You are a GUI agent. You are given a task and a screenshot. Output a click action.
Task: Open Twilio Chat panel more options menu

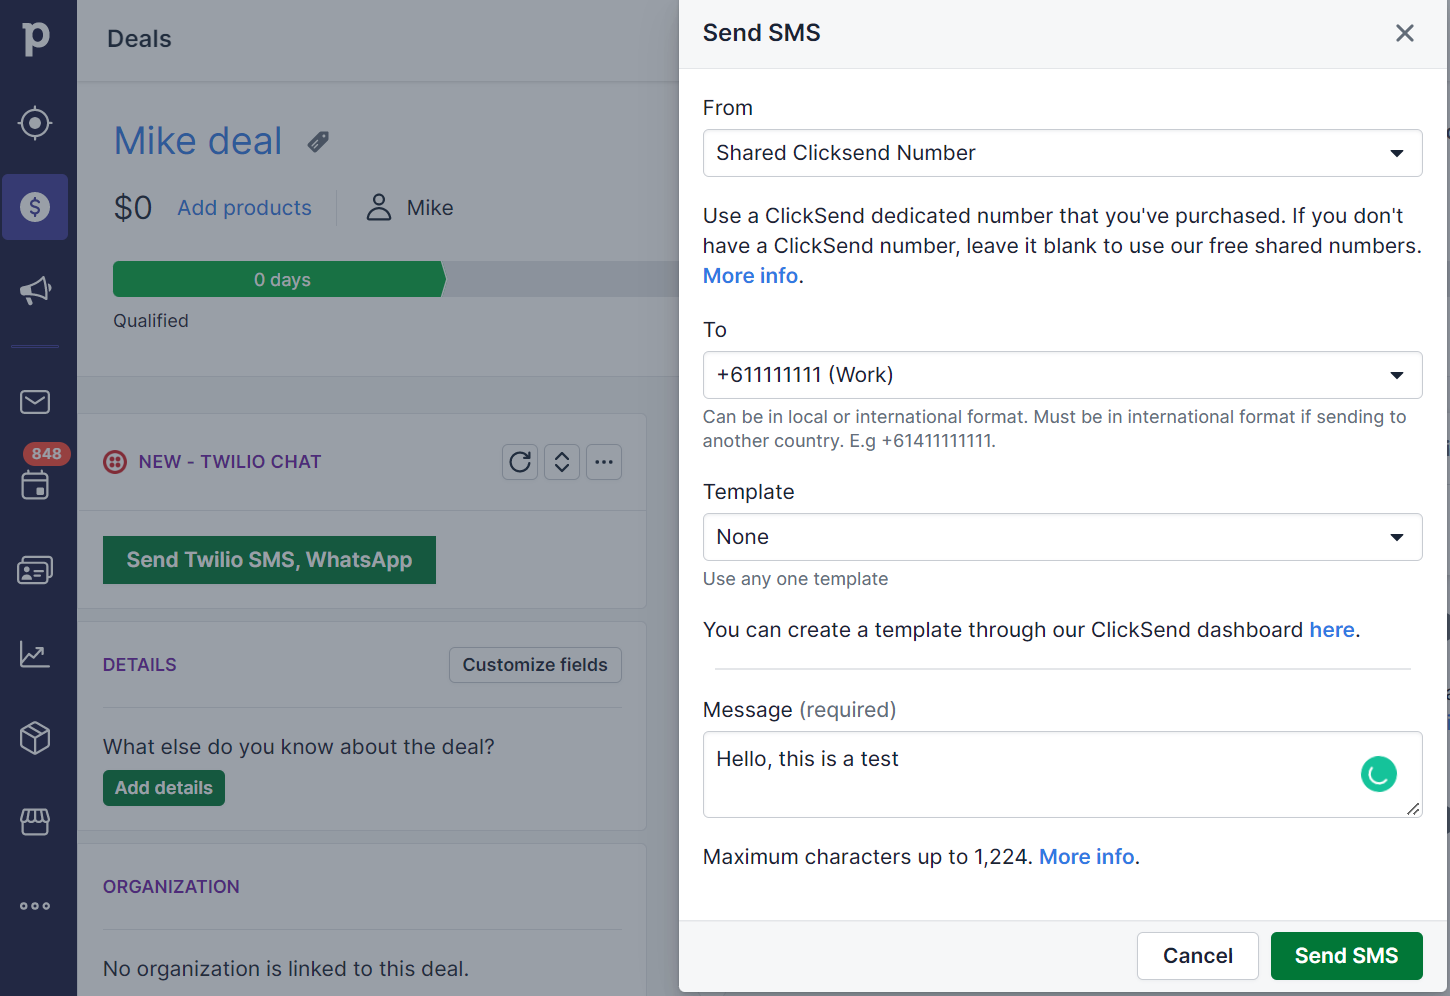pos(604,462)
